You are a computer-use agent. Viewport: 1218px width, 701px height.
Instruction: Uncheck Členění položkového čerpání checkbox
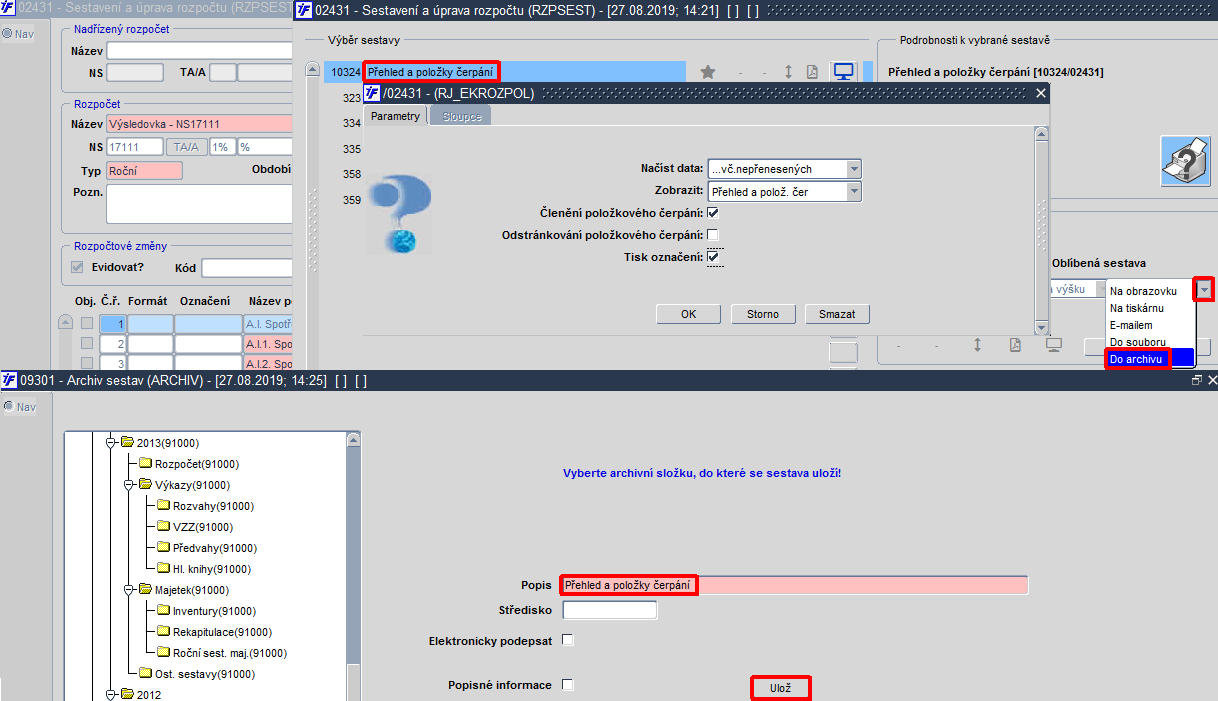pos(713,212)
